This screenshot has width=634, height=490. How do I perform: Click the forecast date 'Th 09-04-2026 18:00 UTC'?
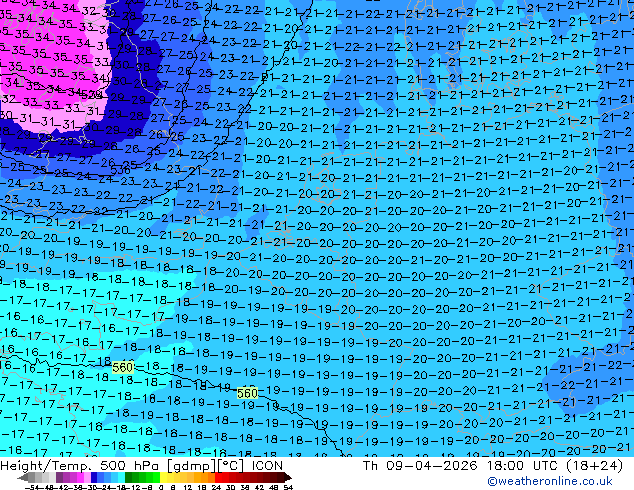pos(461,466)
